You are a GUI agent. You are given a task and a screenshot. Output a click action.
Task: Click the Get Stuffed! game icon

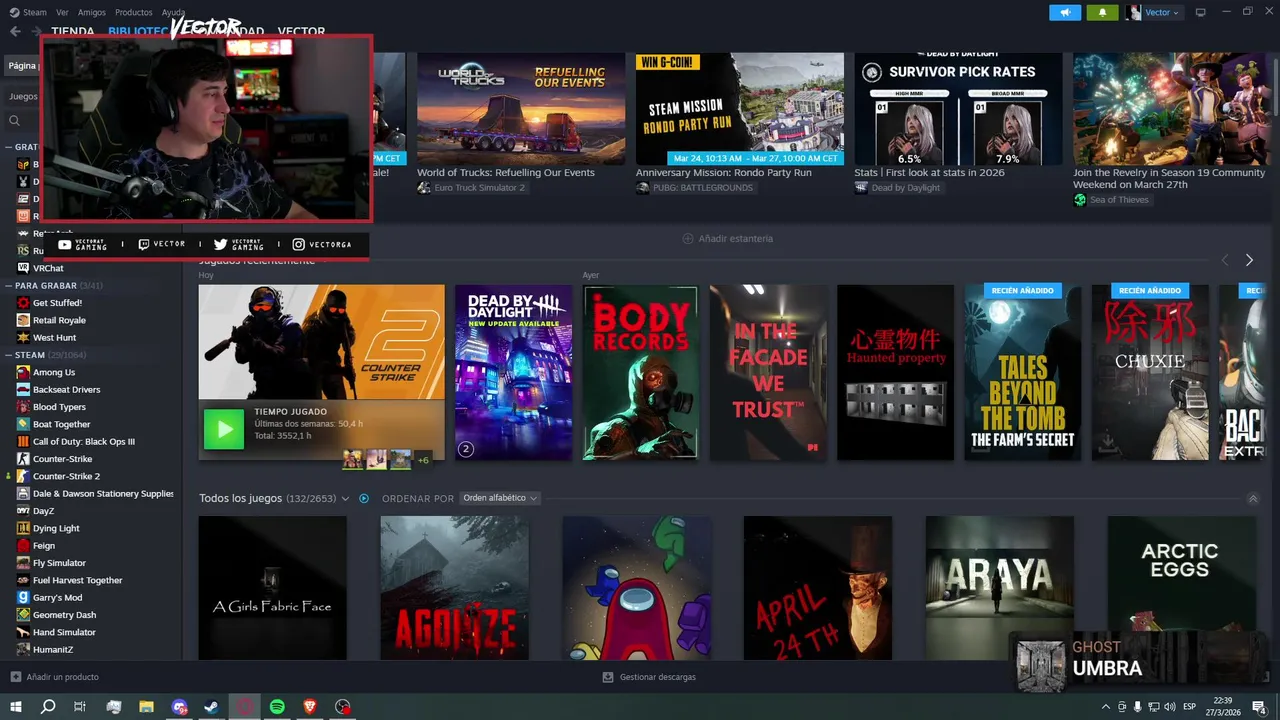pyautogui.click(x=23, y=302)
